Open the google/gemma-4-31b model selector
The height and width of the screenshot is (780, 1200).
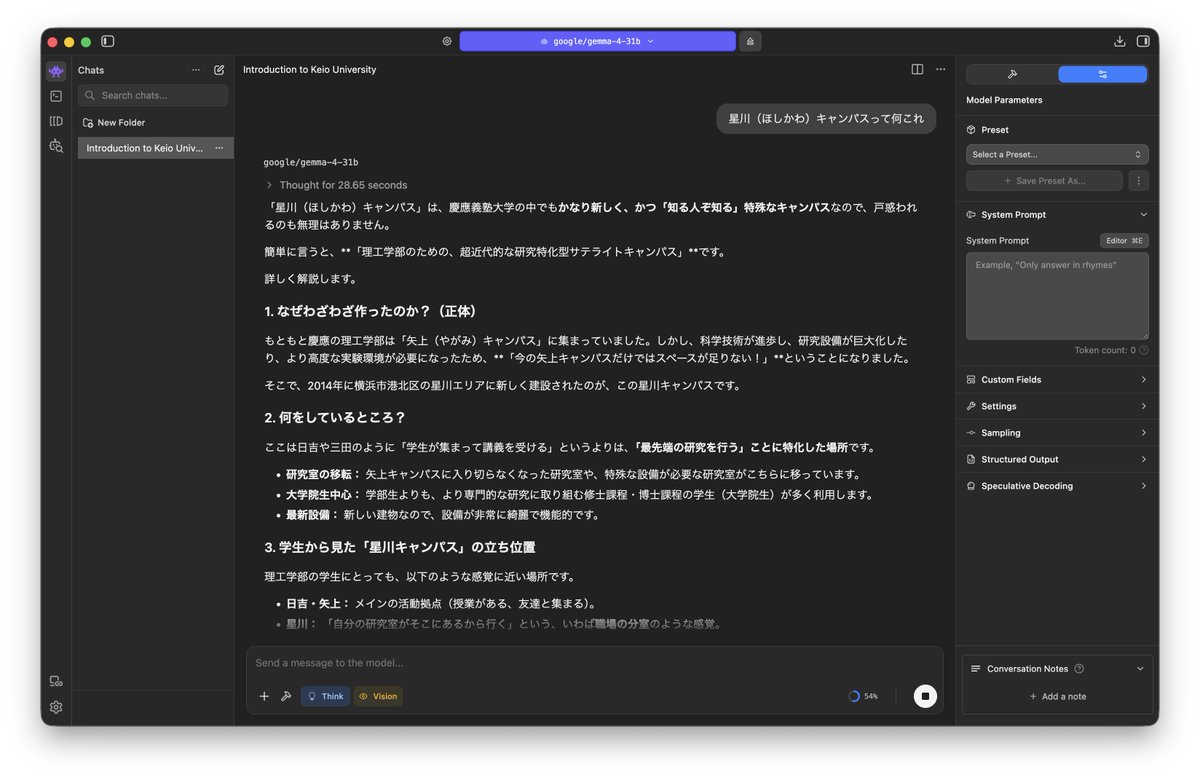click(x=597, y=41)
